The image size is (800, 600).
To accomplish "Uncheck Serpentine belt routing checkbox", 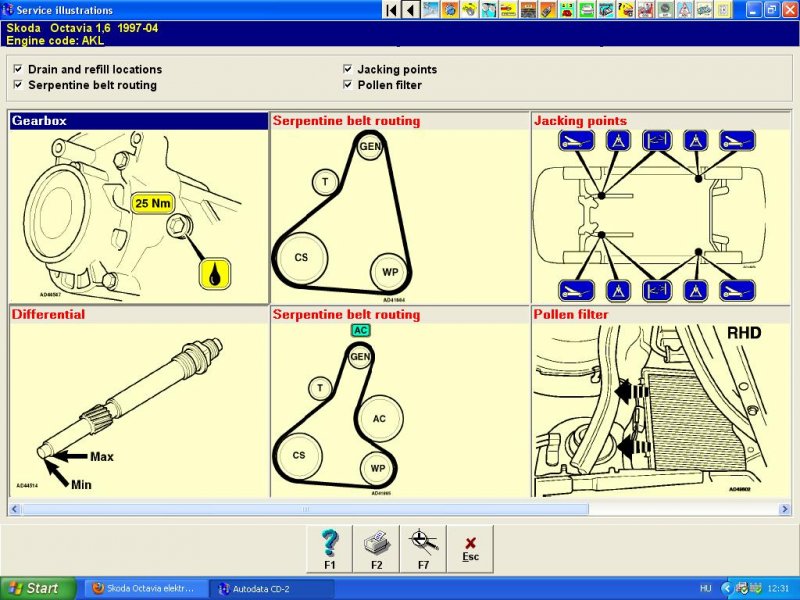I will [x=18, y=85].
